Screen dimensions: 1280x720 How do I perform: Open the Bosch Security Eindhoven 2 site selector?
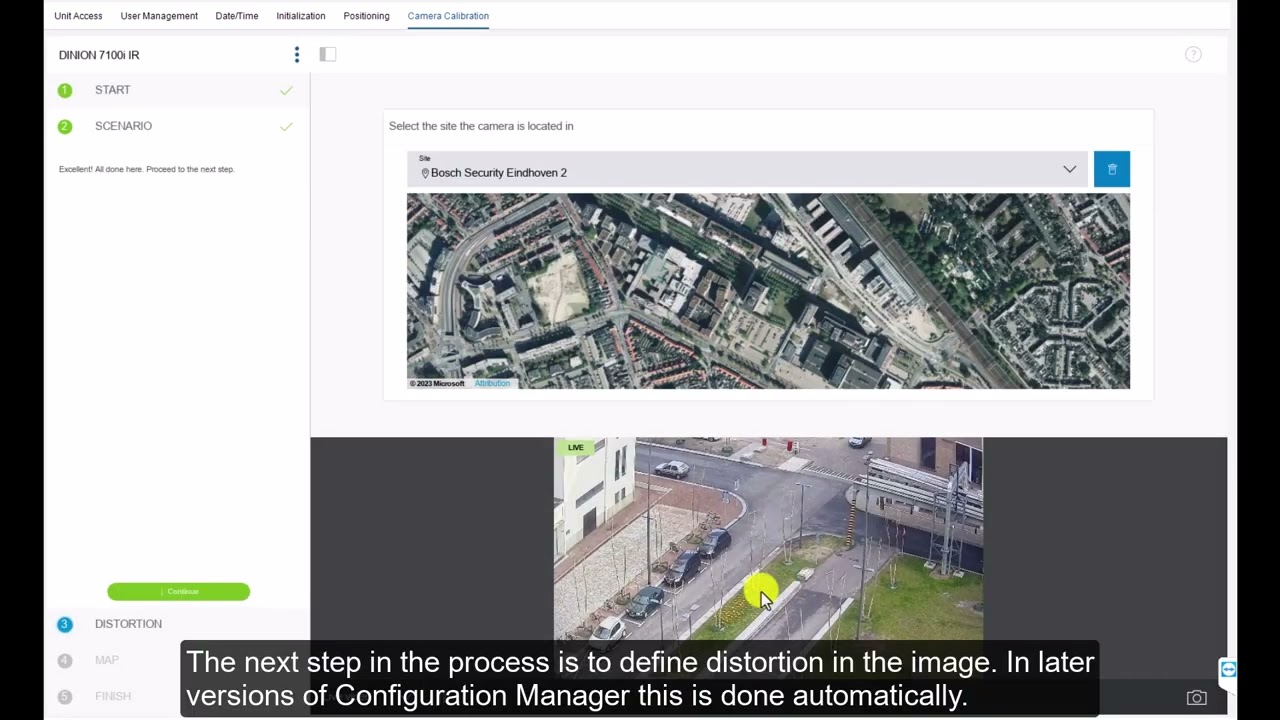point(748,169)
